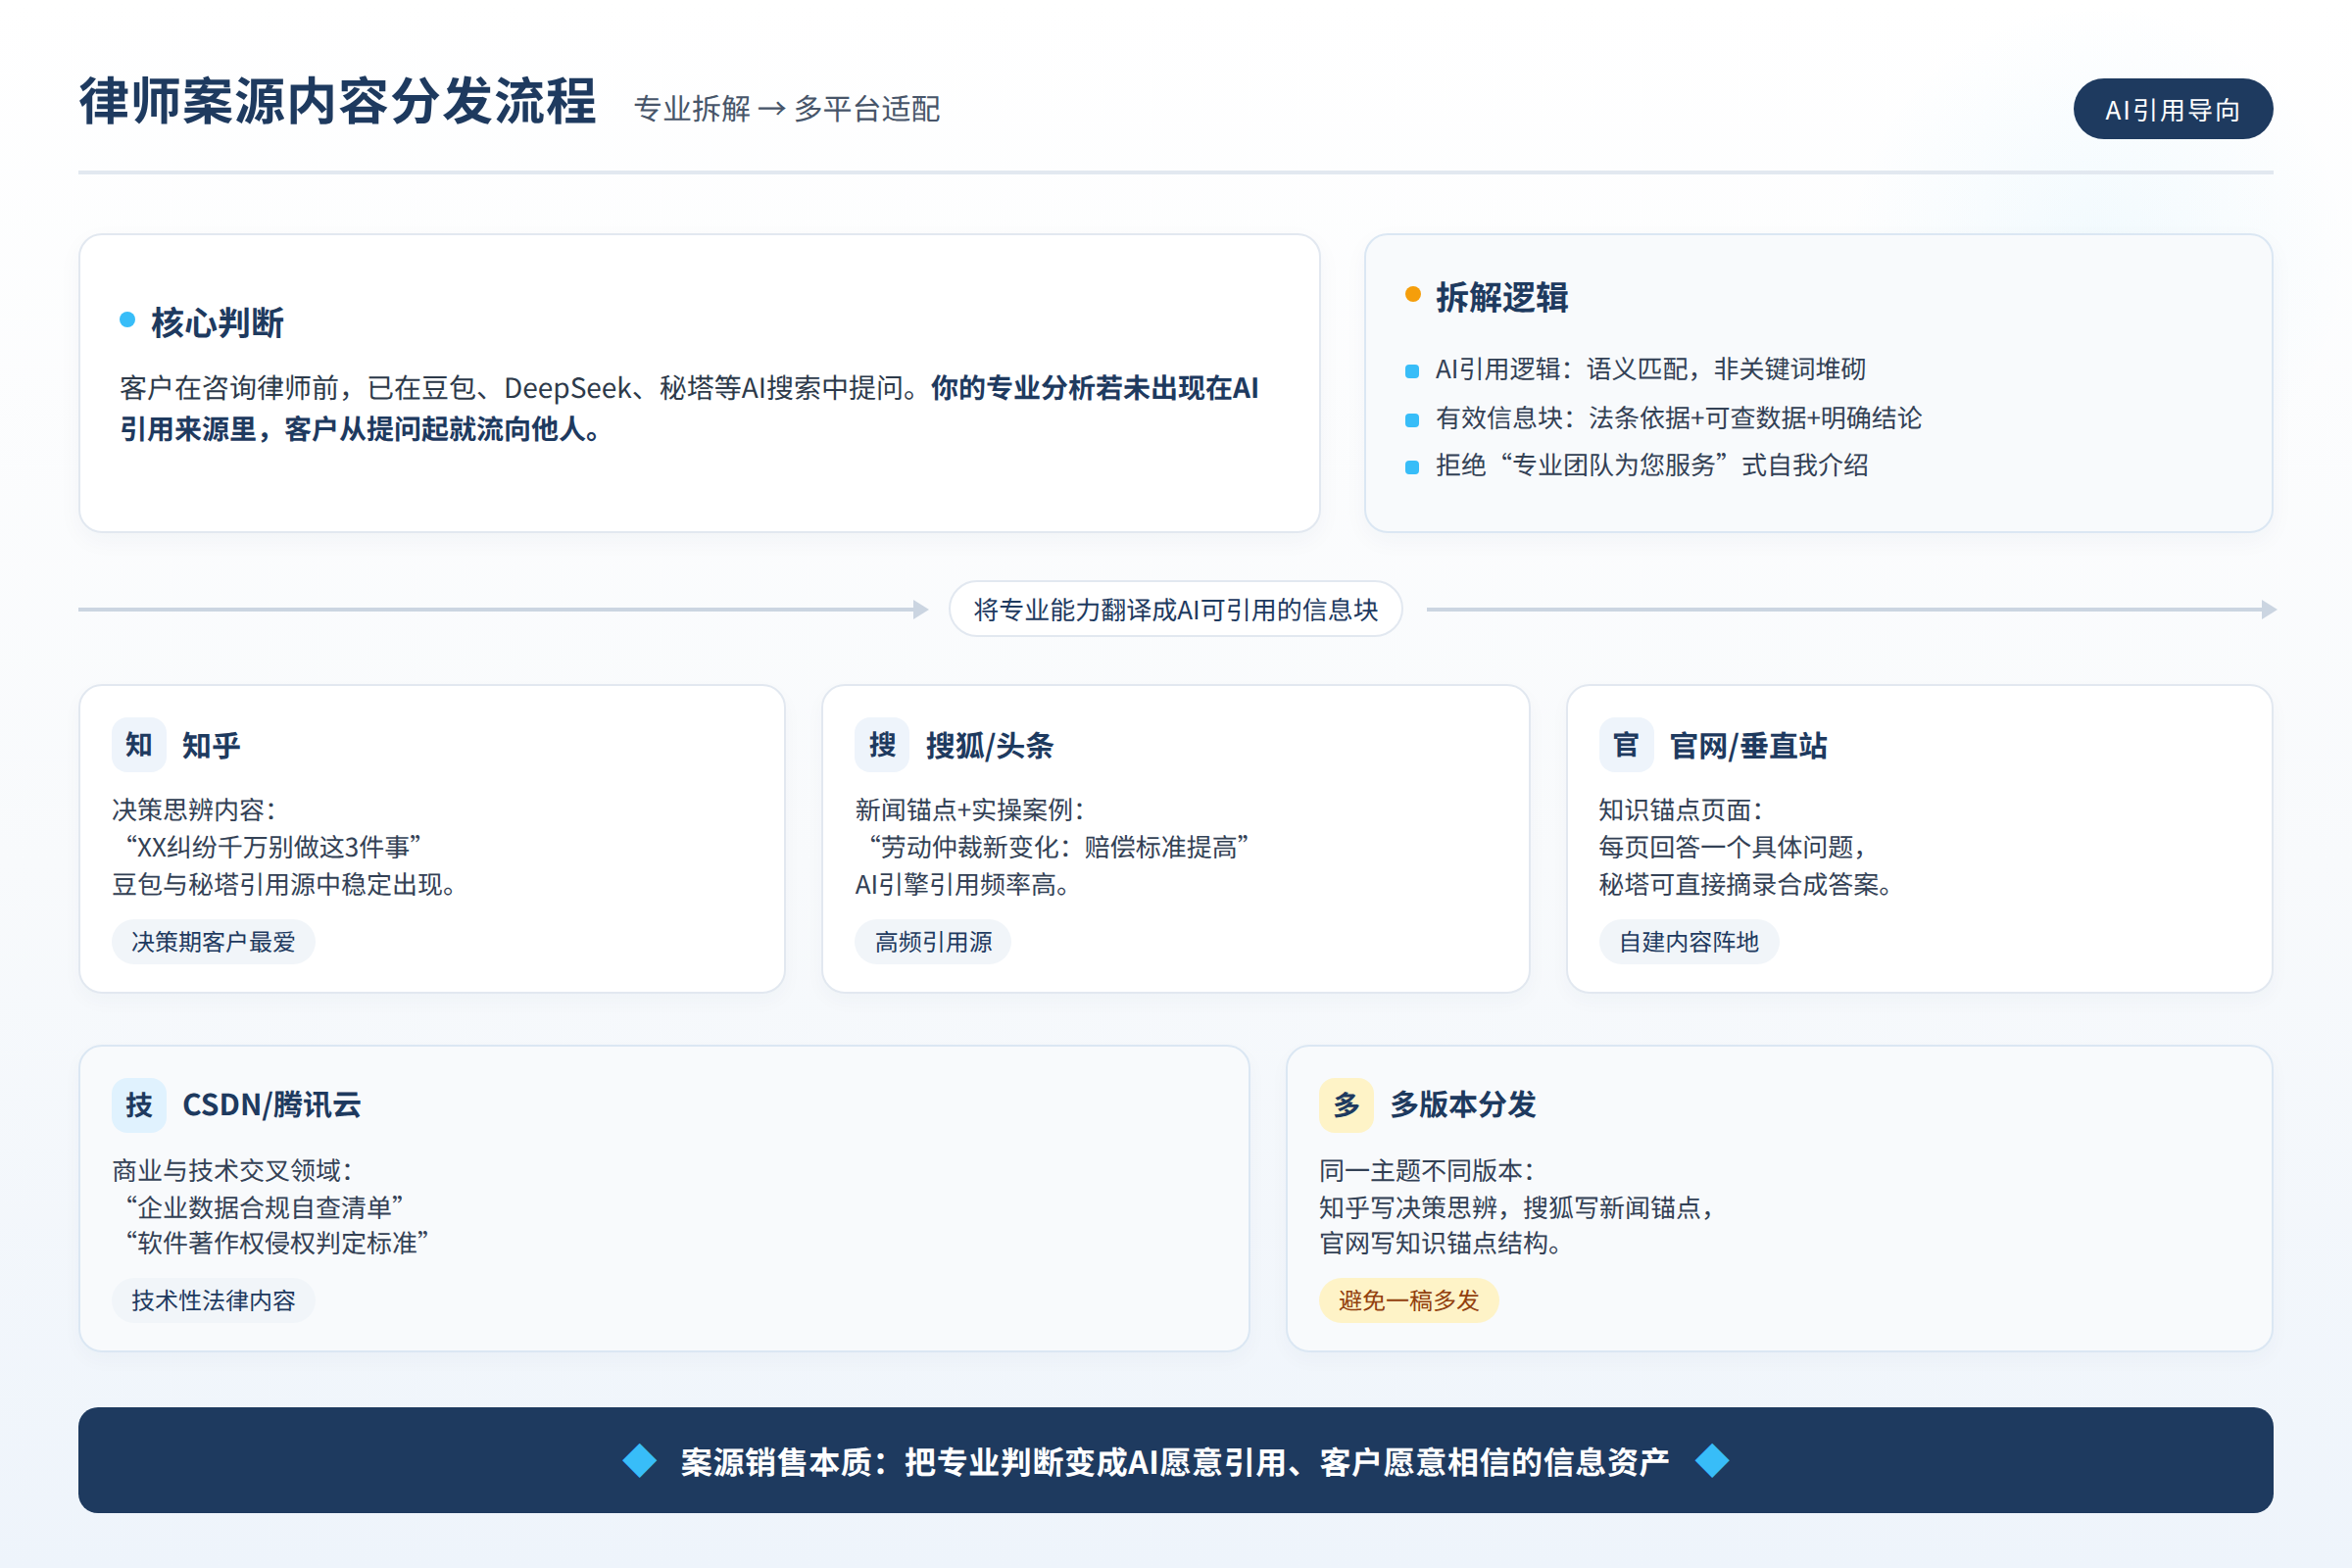This screenshot has width=2352, height=1568.
Task: Select the 决策期客户最爱 tag
Action: click(213, 942)
